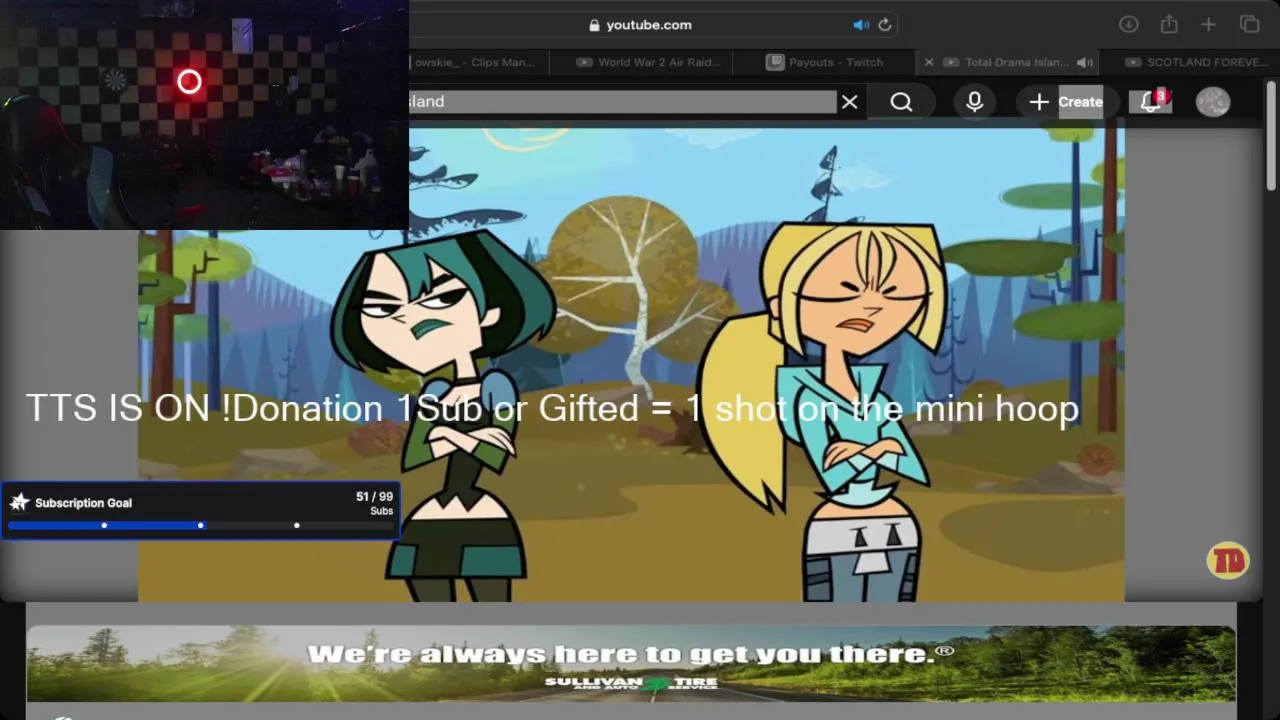Click the '51 / 99' subs count text
The width and height of the screenshot is (1280, 720).
click(x=374, y=496)
